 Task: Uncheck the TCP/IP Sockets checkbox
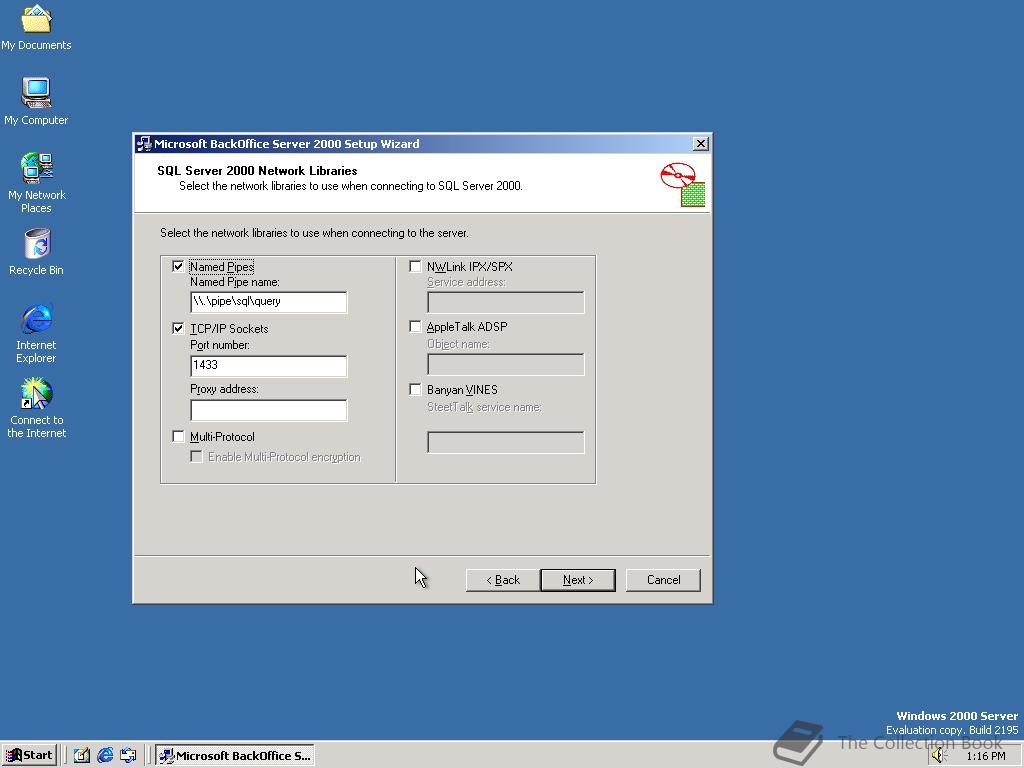click(x=178, y=328)
